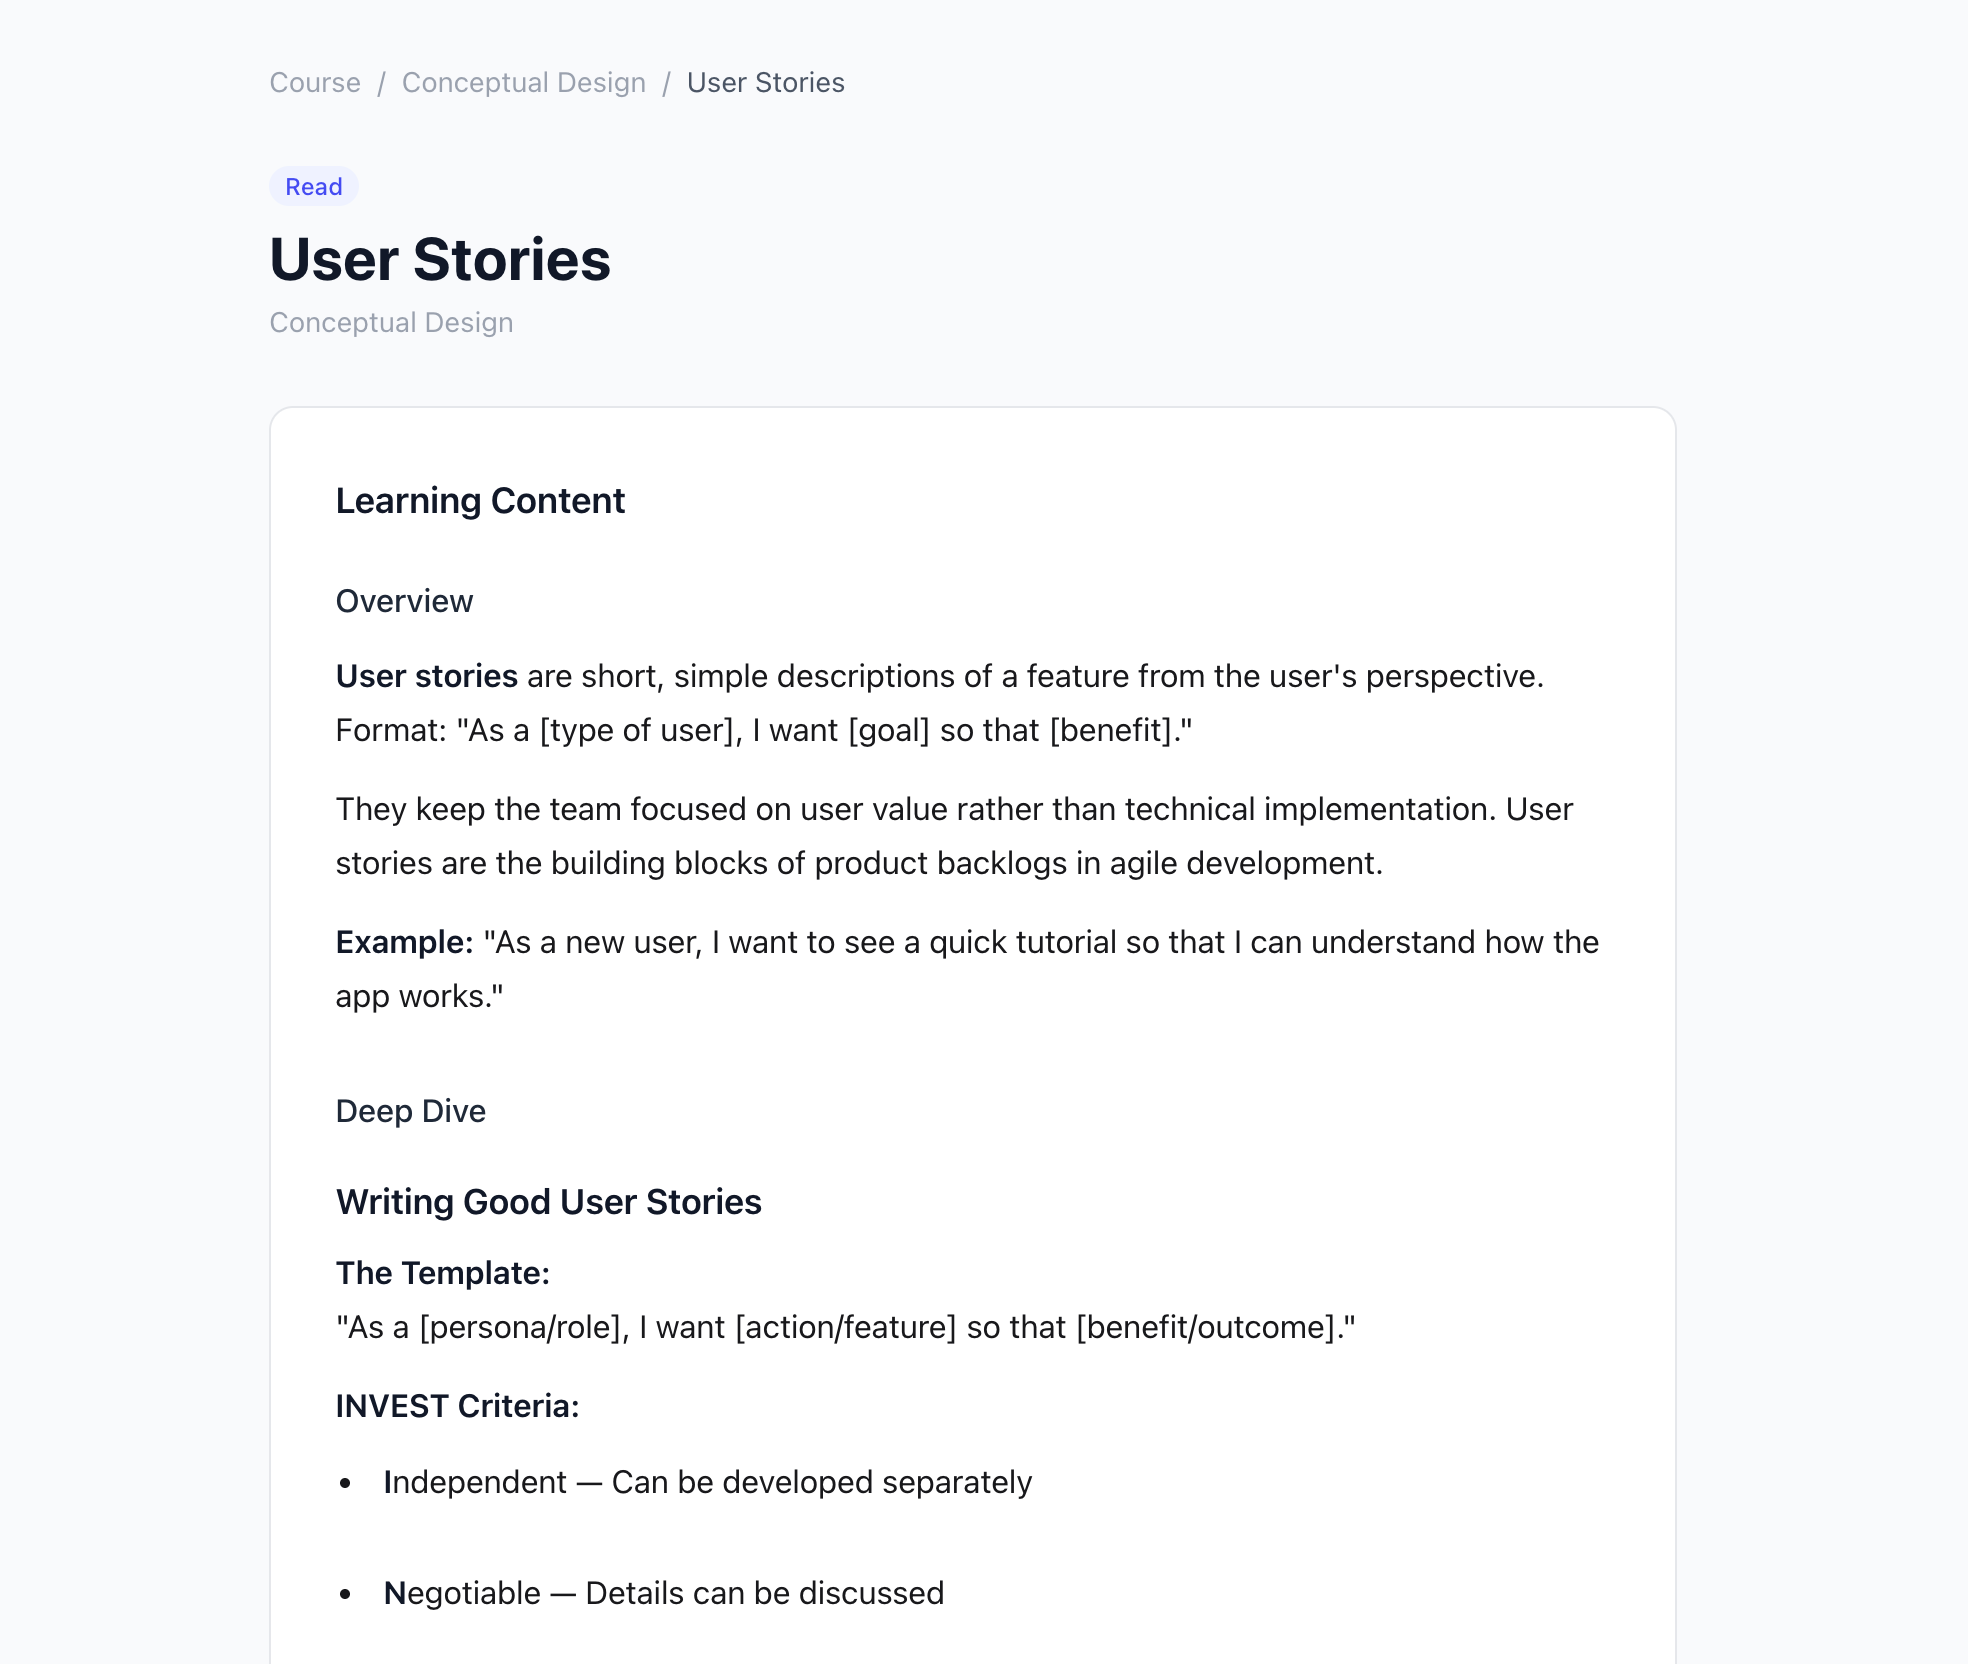This screenshot has width=1968, height=1664.
Task: Click the persona/role template sentence
Action: pyautogui.click(x=845, y=1327)
